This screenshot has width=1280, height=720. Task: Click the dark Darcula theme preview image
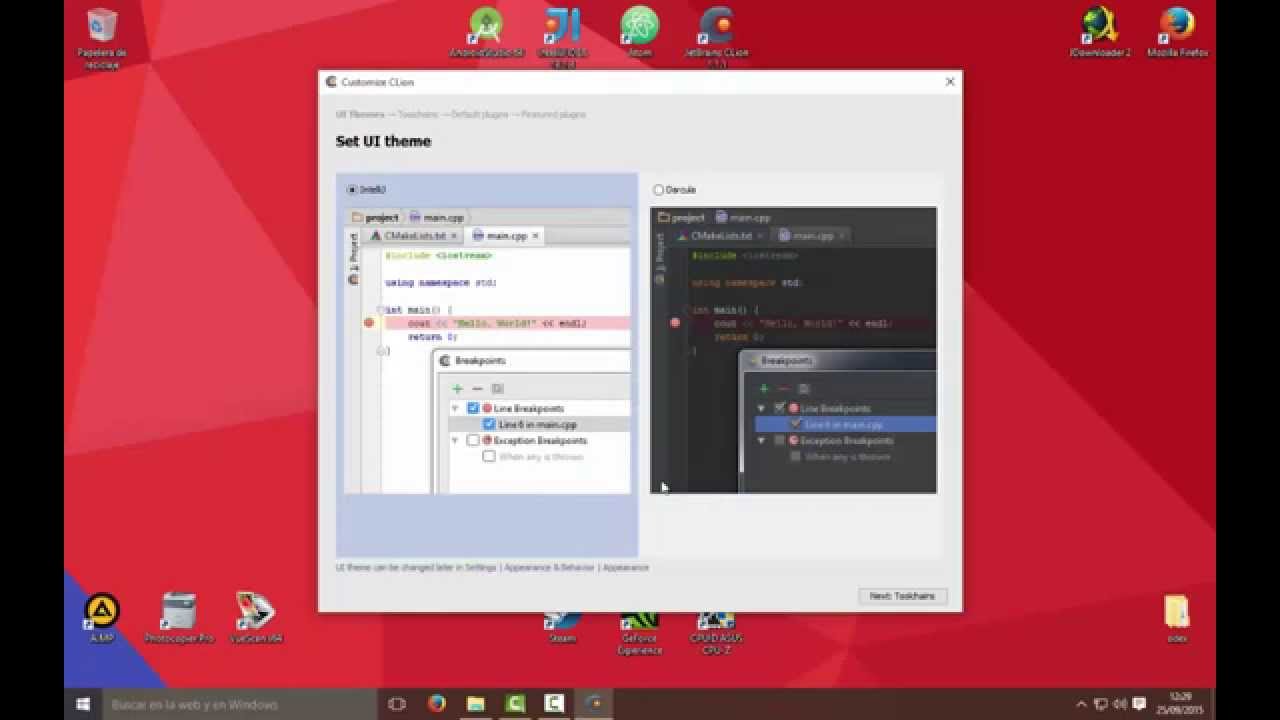793,350
